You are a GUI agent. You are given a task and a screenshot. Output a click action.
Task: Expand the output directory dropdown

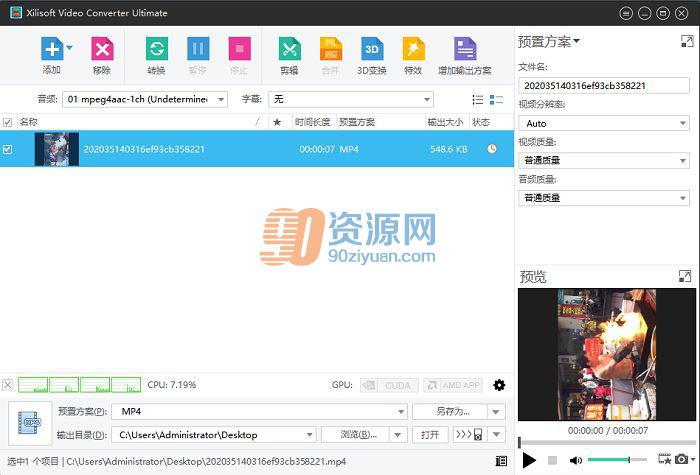[309, 434]
